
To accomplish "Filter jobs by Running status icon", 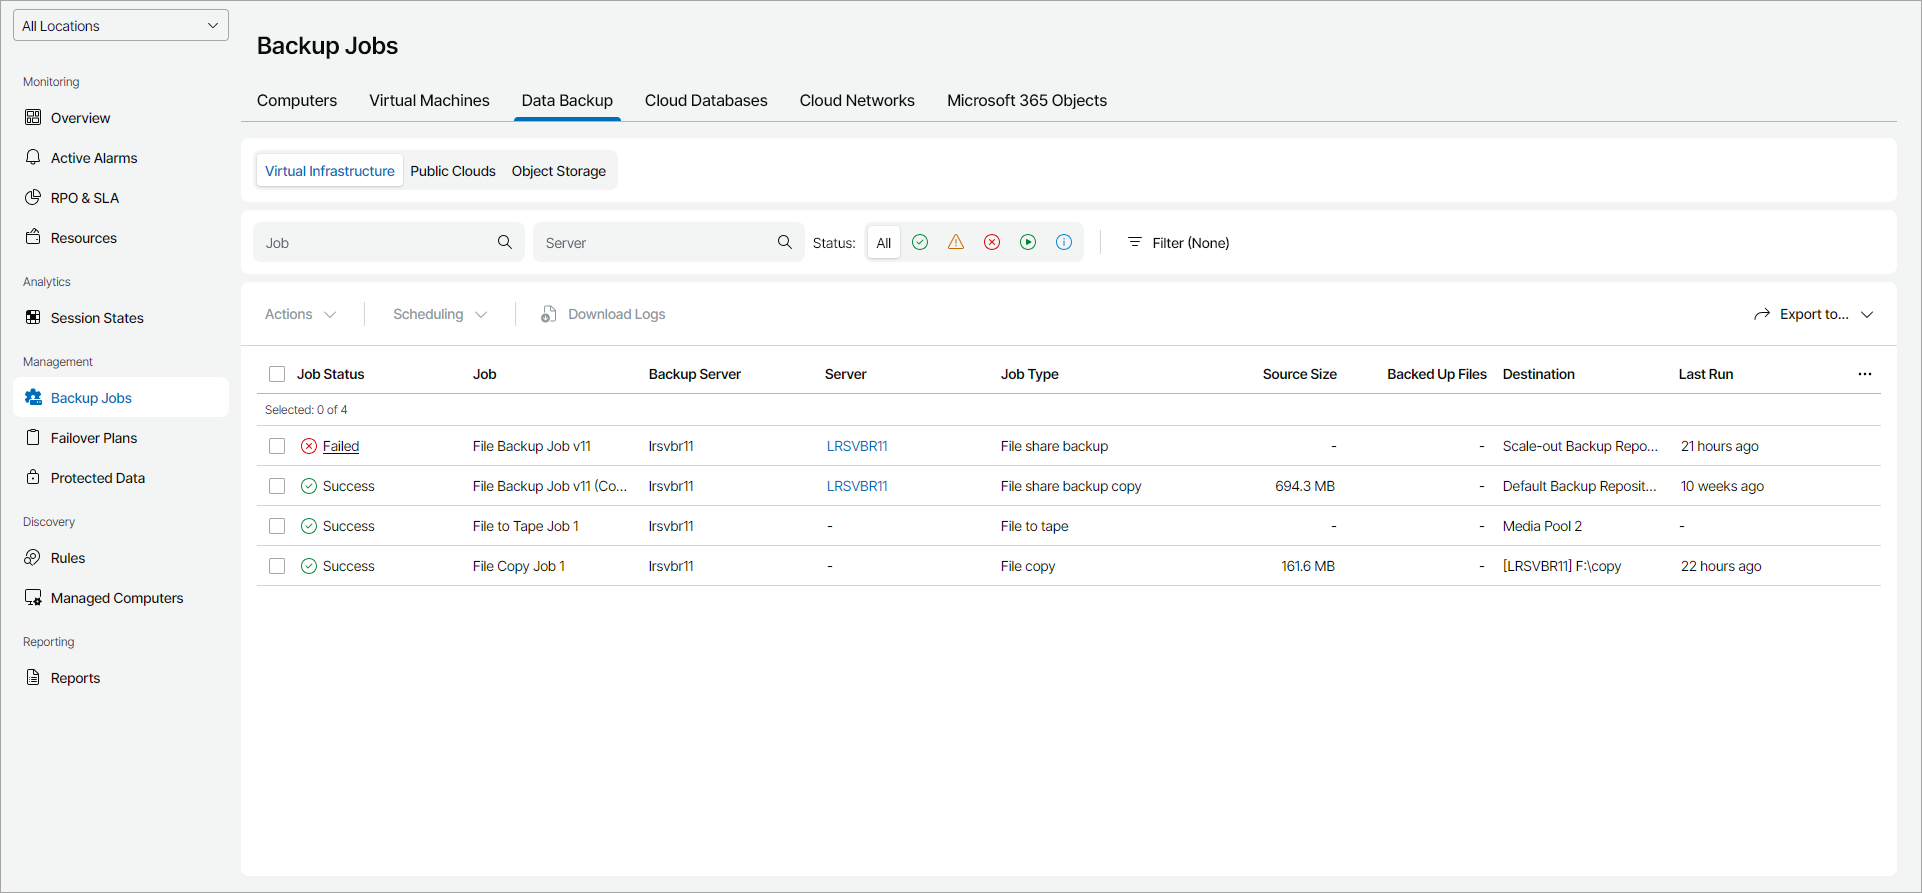I will coord(1028,242).
